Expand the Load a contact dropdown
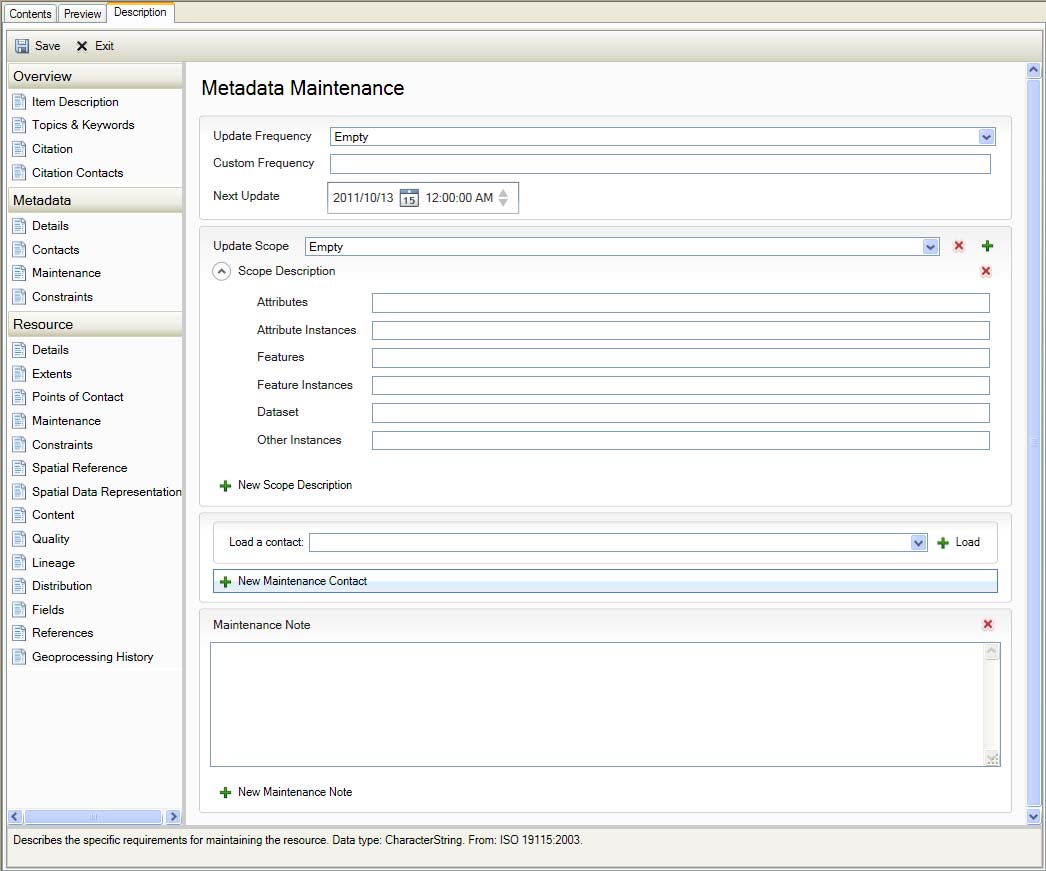The width and height of the screenshot is (1046, 871). pyautogui.click(x=919, y=543)
